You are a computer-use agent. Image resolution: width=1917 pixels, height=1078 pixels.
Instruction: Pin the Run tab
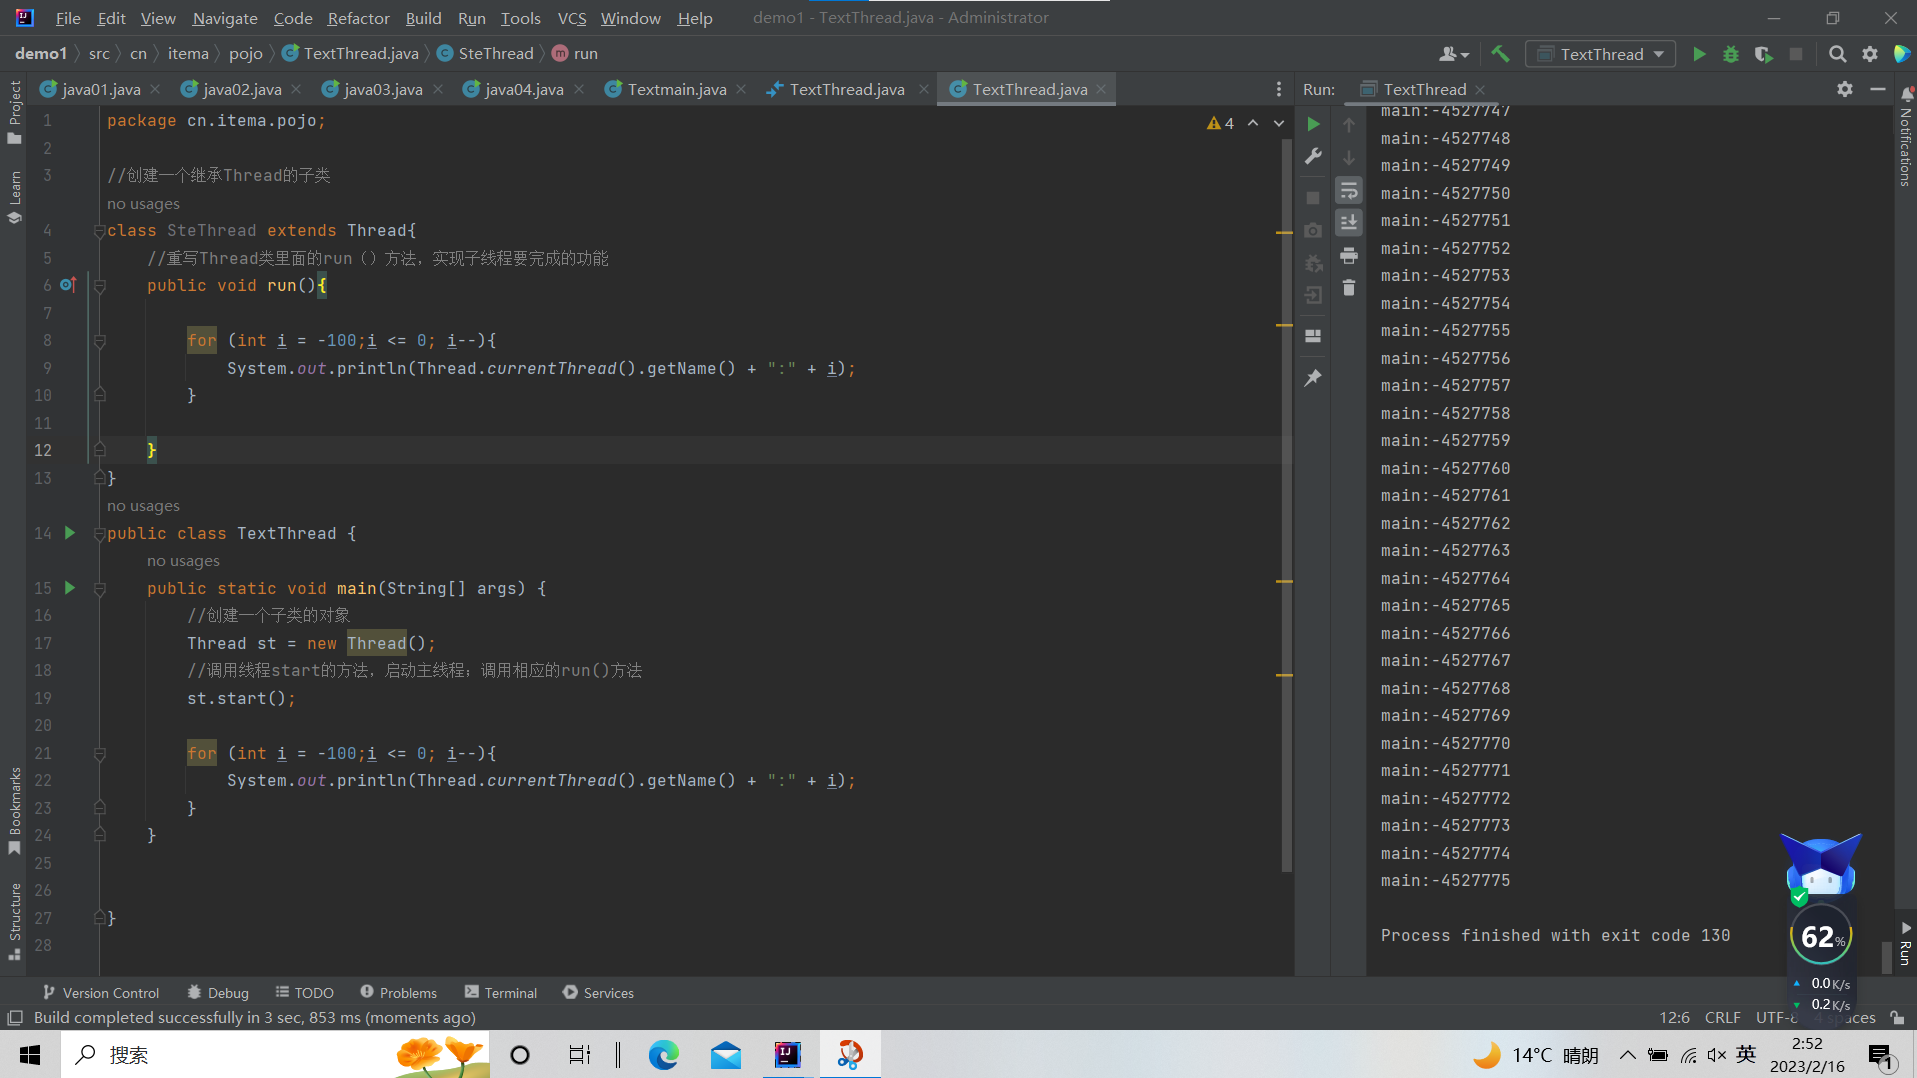(x=1313, y=378)
